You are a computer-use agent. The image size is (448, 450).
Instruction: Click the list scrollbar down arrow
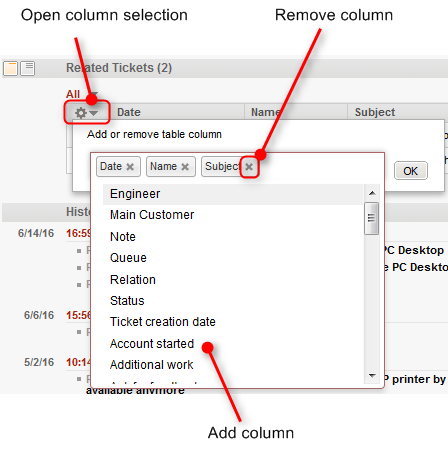[x=372, y=376]
